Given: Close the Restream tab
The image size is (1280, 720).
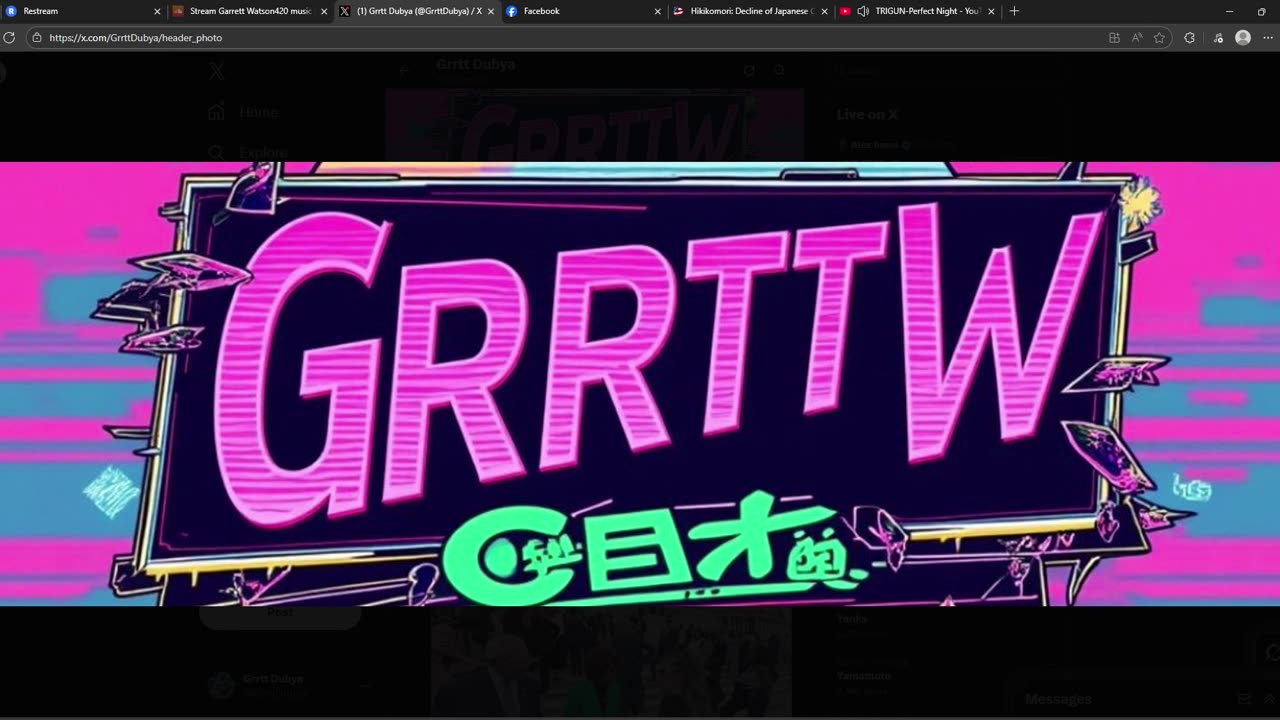Looking at the screenshot, I should coord(157,11).
